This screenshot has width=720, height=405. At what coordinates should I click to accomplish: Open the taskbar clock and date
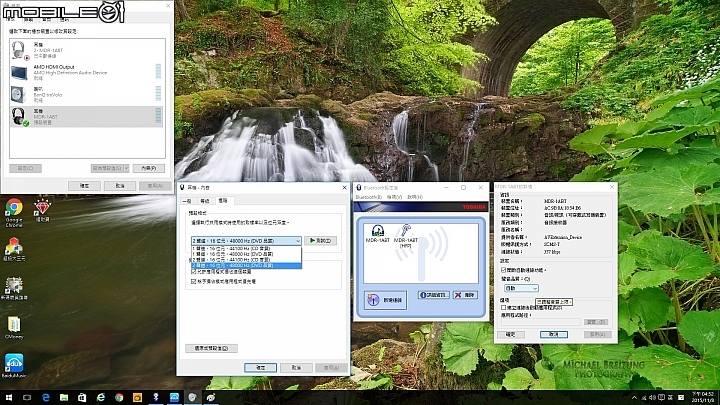click(x=703, y=397)
